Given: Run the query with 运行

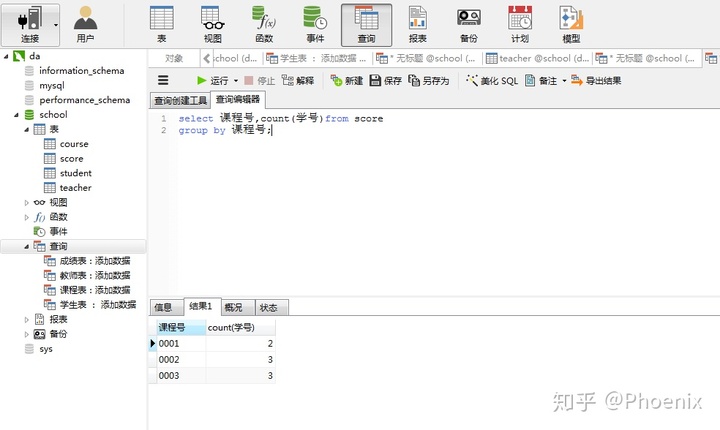Looking at the screenshot, I should pyautogui.click(x=213, y=81).
